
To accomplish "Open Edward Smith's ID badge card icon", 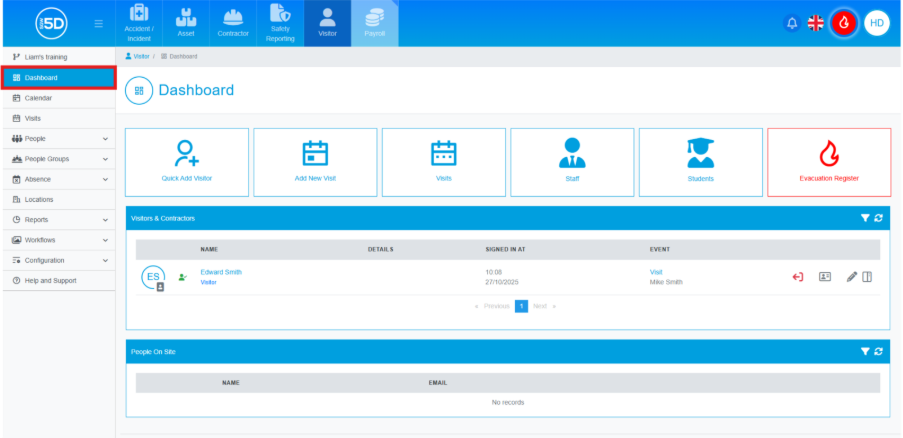I will pyautogui.click(x=825, y=277).
